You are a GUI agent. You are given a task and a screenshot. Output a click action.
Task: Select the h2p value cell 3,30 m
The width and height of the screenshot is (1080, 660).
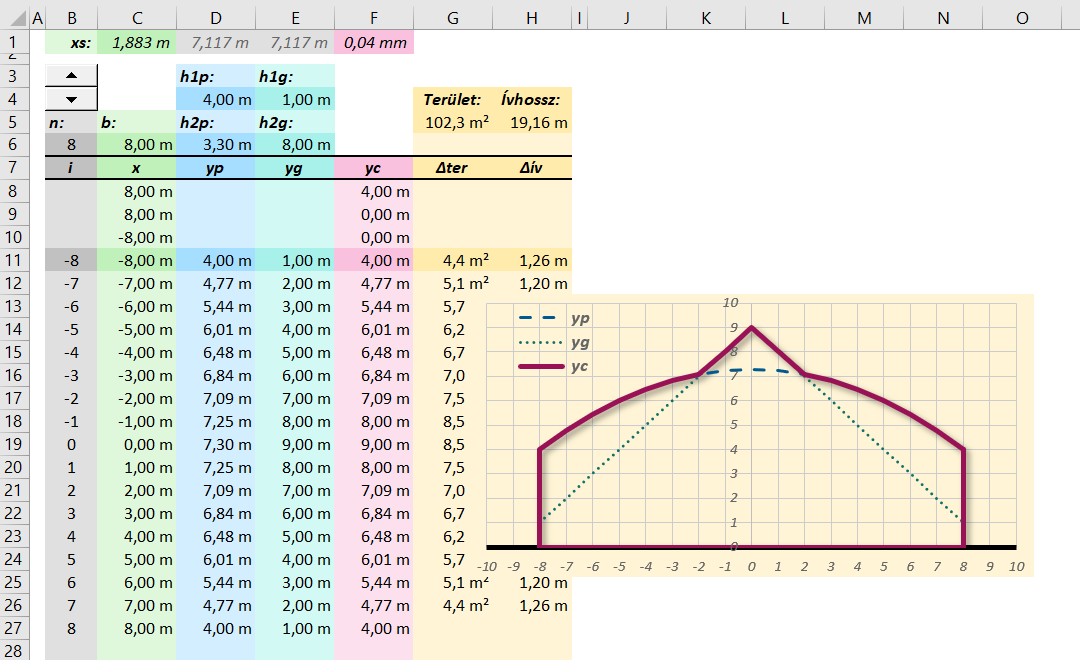pyautogui.click(x=215, y=145)
